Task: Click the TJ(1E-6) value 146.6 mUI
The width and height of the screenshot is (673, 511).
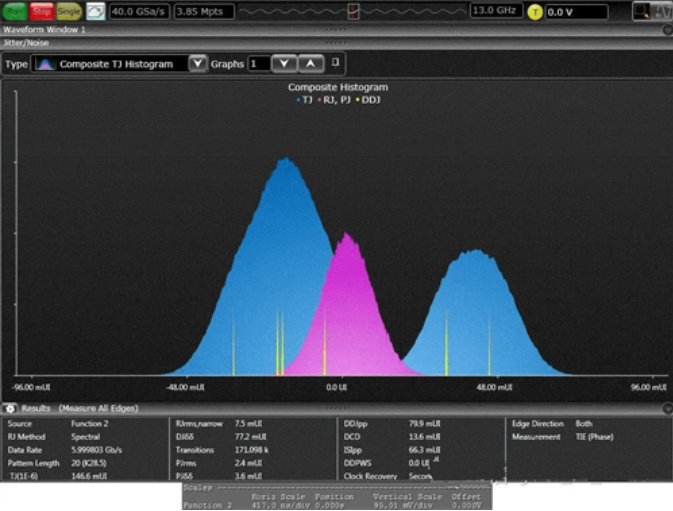Action: 89,476
